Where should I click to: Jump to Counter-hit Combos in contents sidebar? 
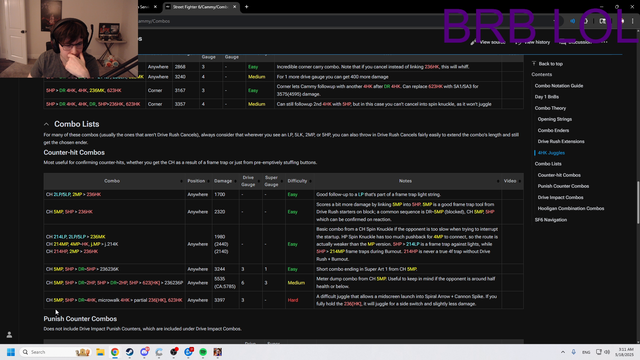tap(559, 175)
